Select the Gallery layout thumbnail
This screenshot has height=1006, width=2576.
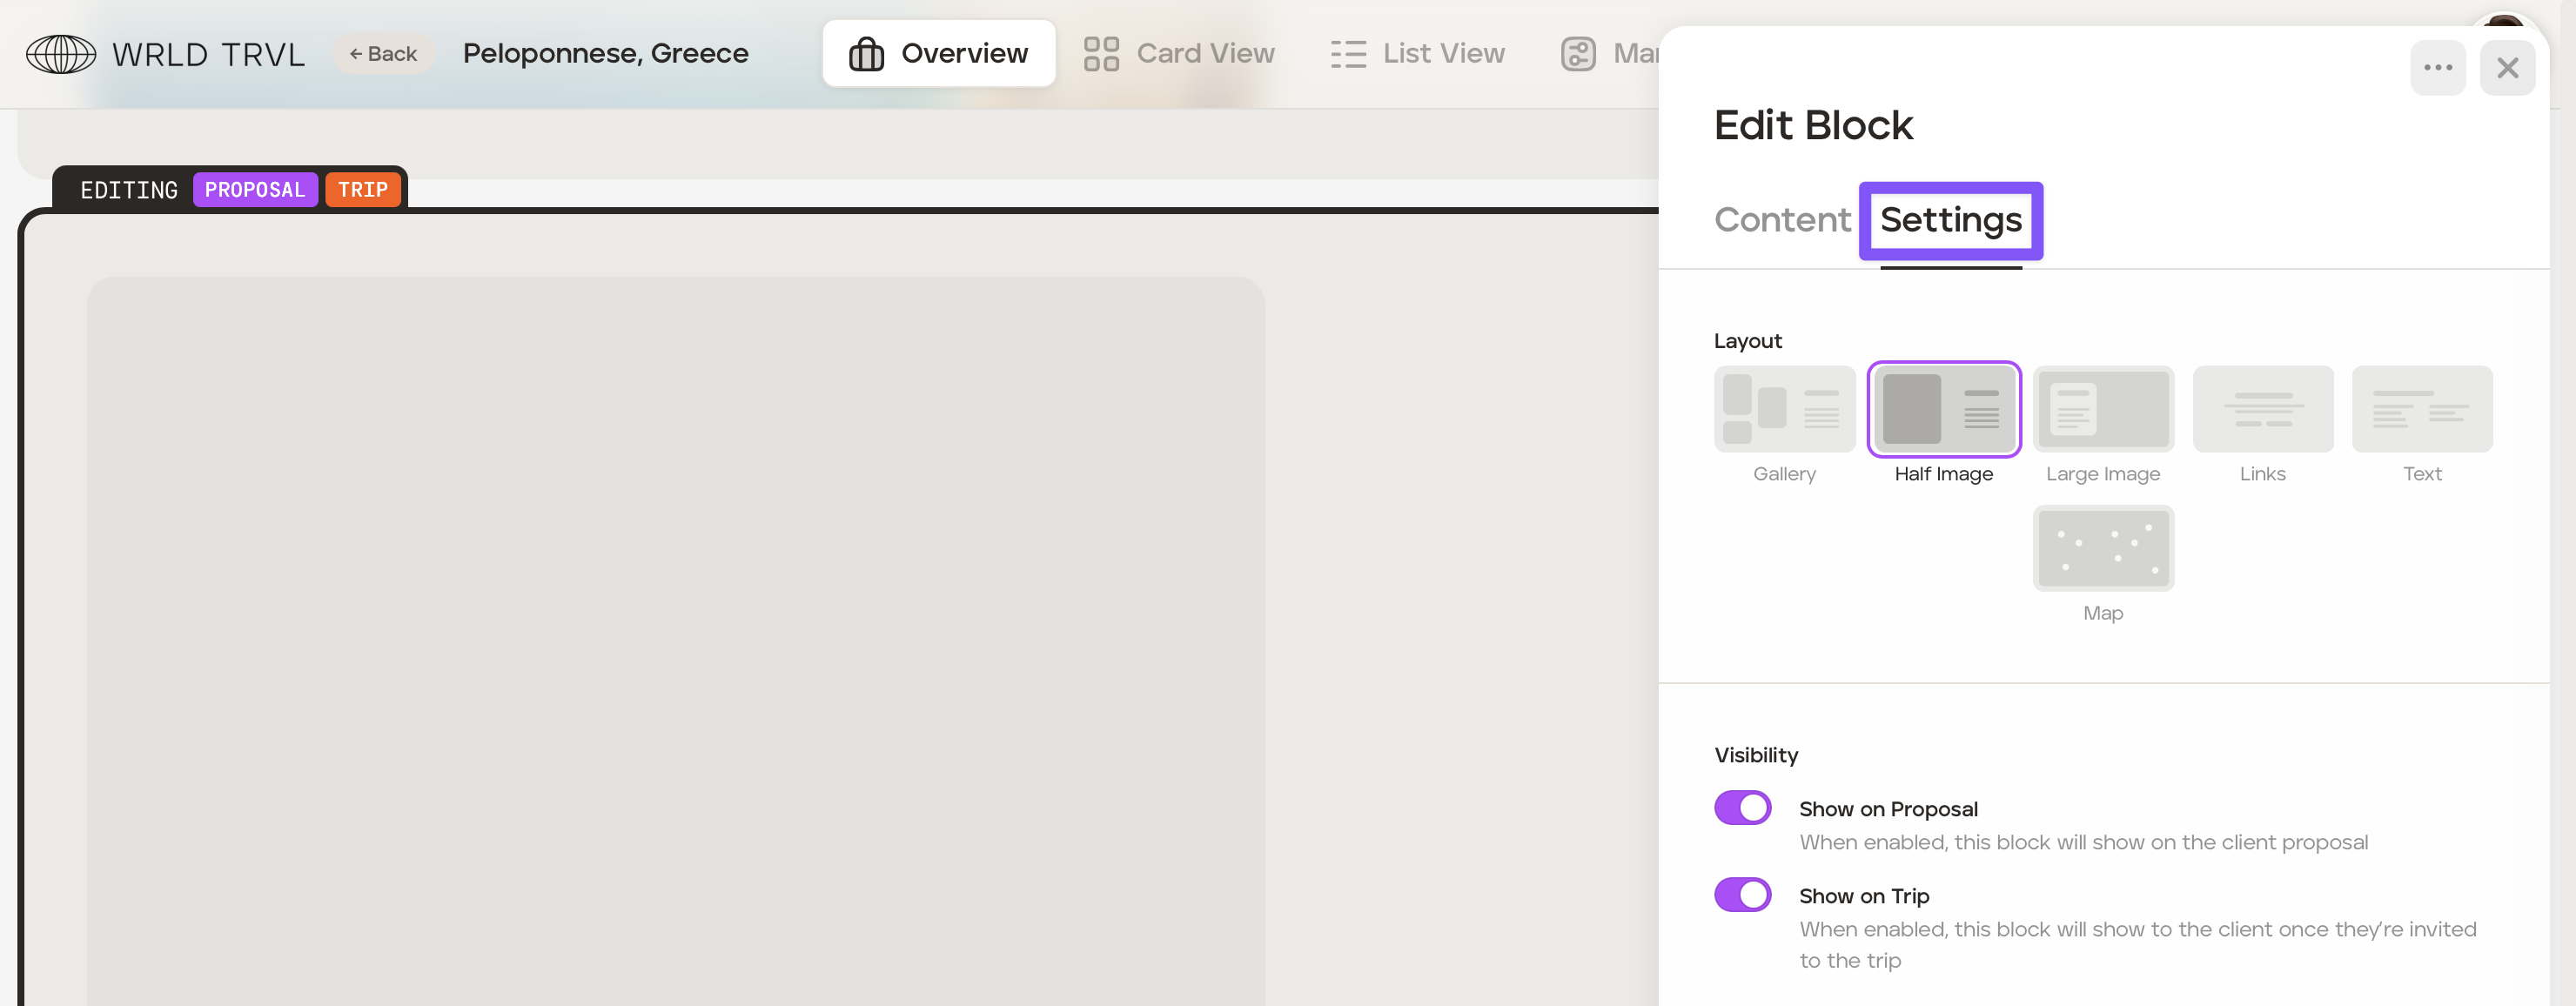[1784, 409]
